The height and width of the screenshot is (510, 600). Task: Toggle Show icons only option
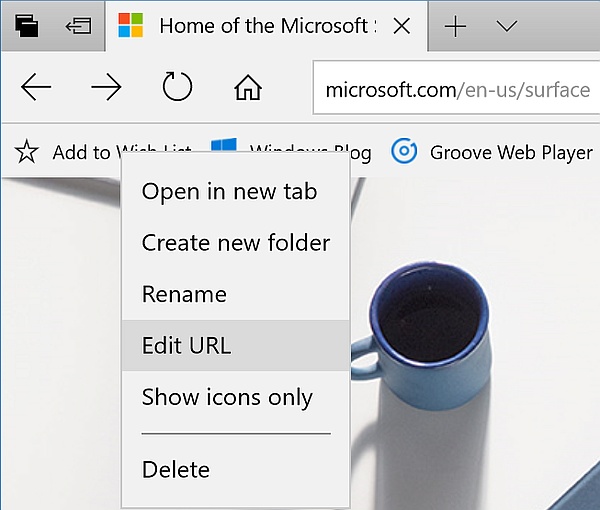(x=227, y=398)
